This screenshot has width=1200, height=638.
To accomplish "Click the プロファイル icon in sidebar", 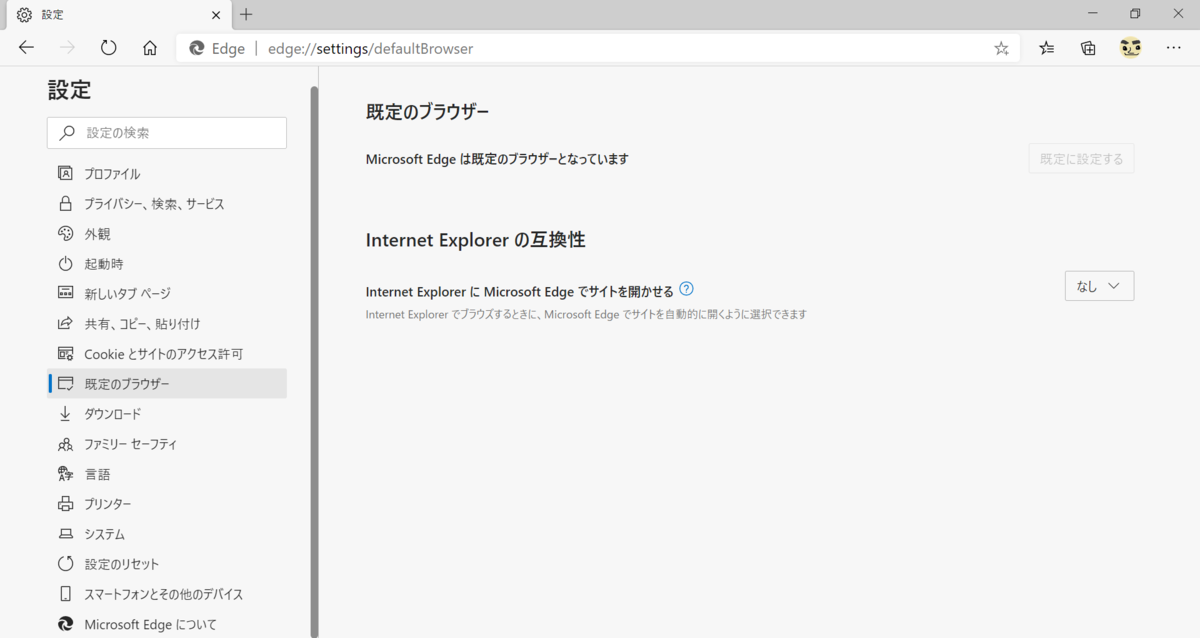I will [x=65, y=173].
